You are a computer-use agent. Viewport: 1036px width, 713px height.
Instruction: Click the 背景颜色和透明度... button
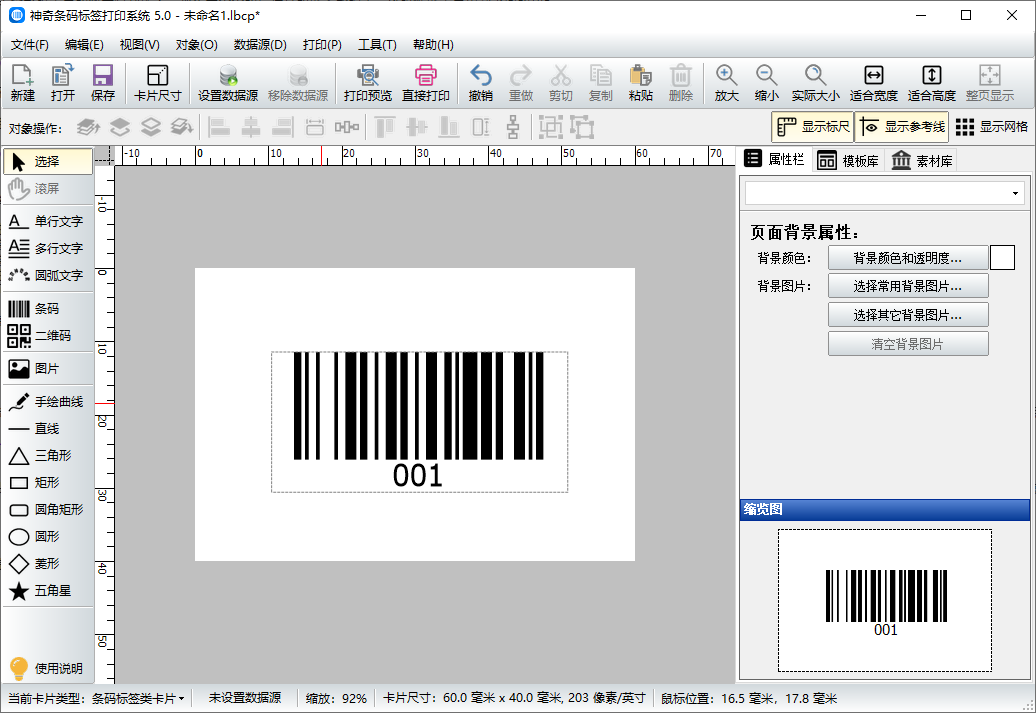[908, 258]
